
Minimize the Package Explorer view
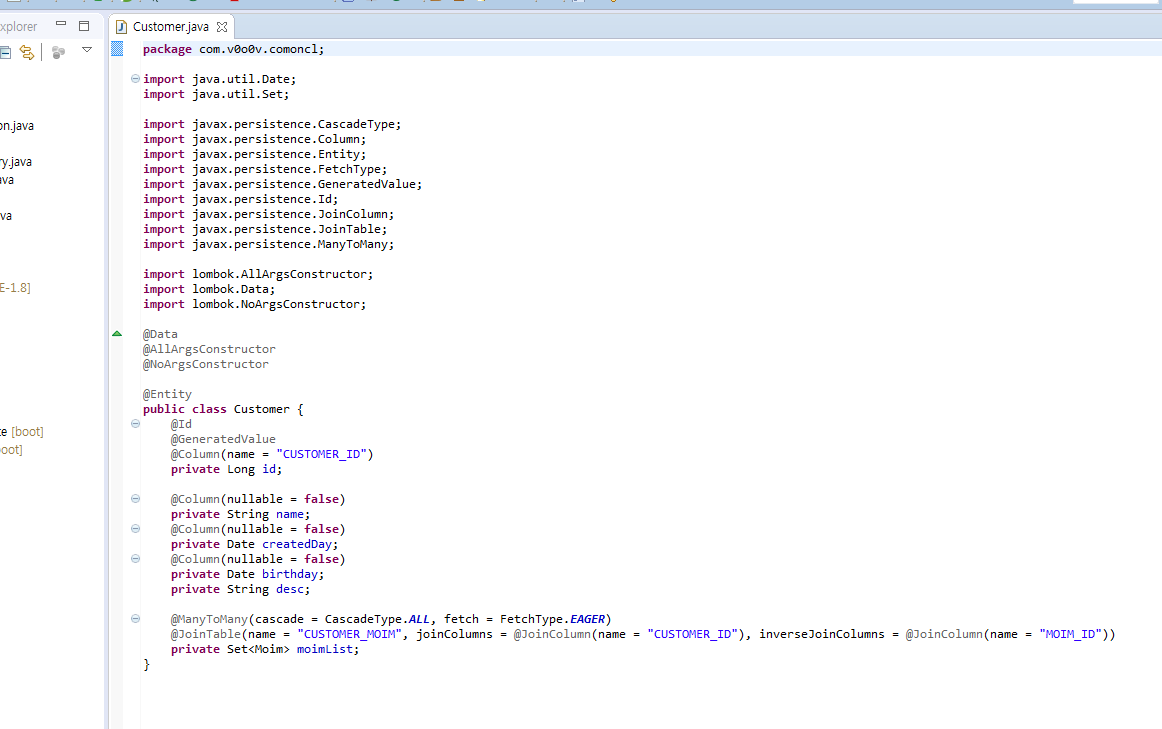click(61, 24)
